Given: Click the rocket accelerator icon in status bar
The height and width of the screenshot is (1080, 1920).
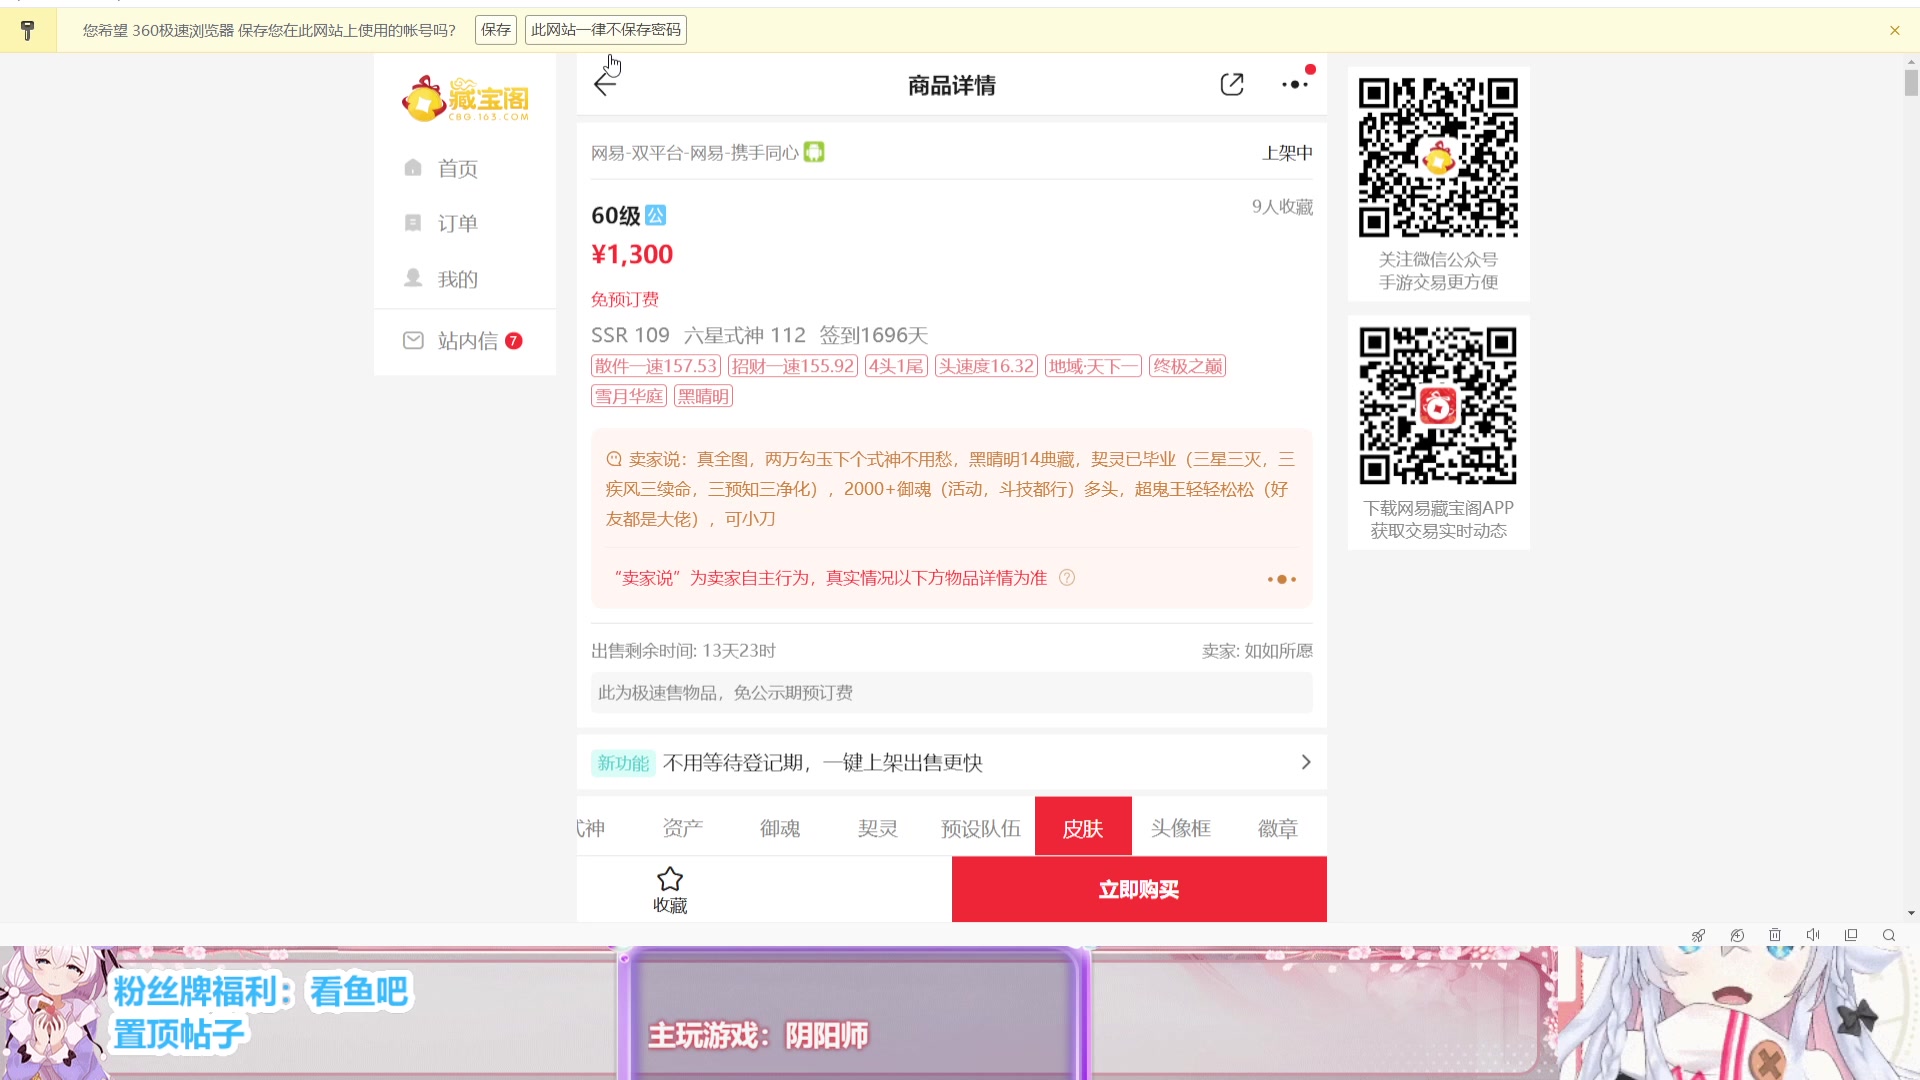Looking at the screenshot, I should [1698, 935].
